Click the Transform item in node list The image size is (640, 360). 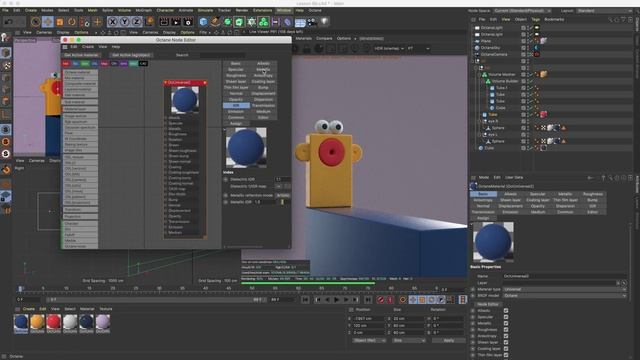coord(80,210)
